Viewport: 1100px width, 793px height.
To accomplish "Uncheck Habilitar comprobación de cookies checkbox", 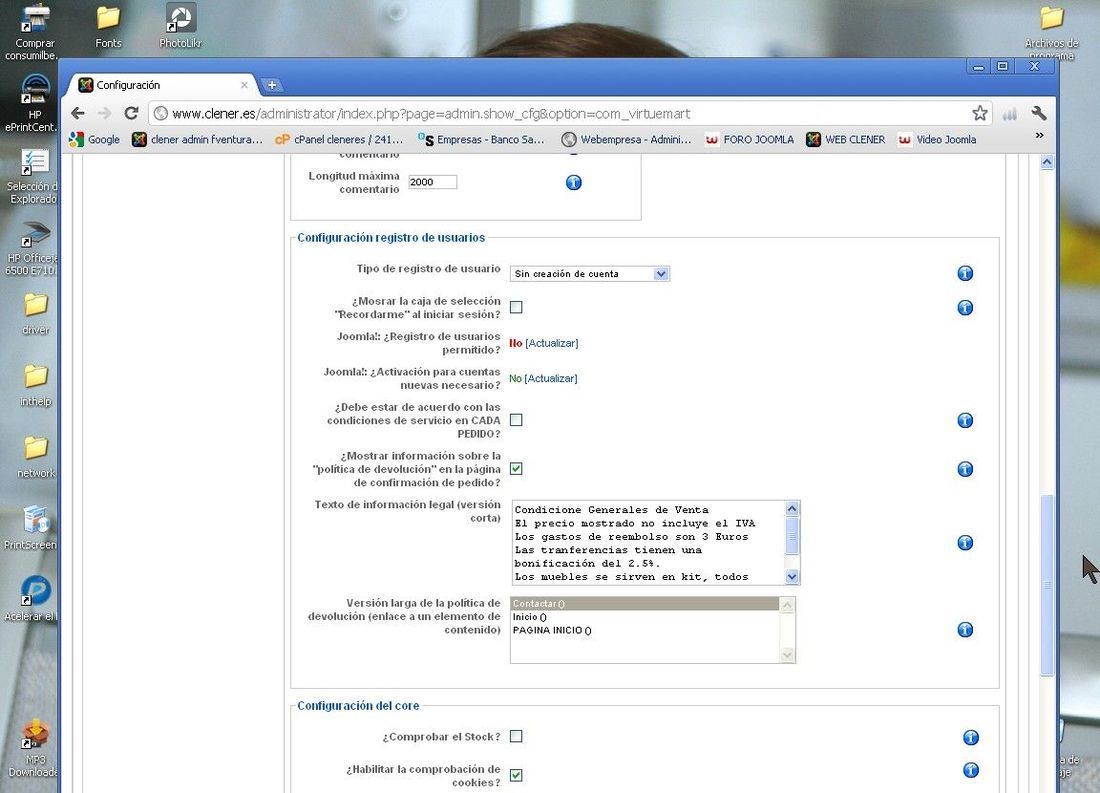I will point(516,775).
